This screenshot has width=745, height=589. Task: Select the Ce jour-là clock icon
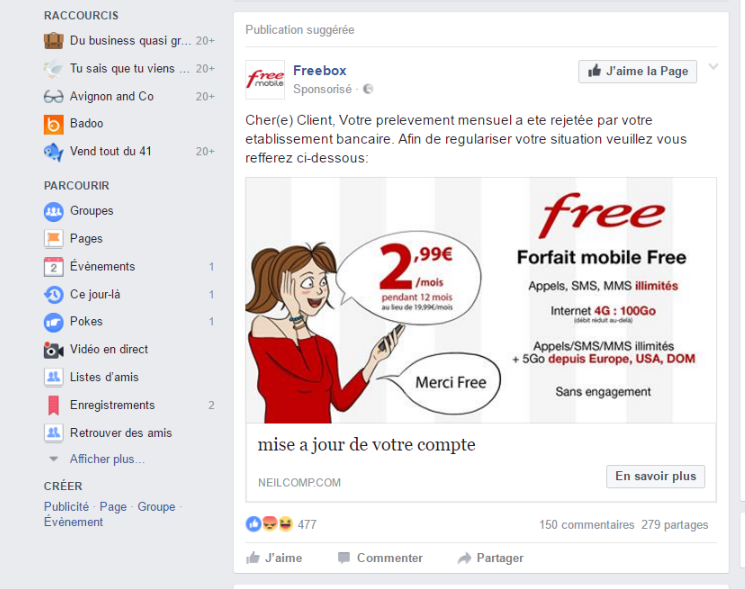54,294
